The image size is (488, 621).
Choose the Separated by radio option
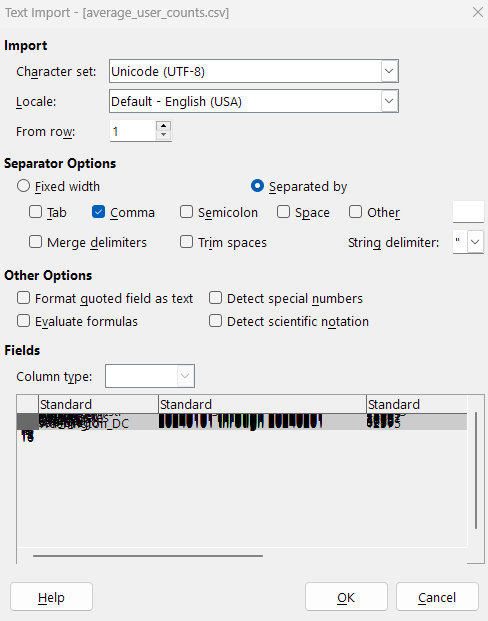click(257, 186)
